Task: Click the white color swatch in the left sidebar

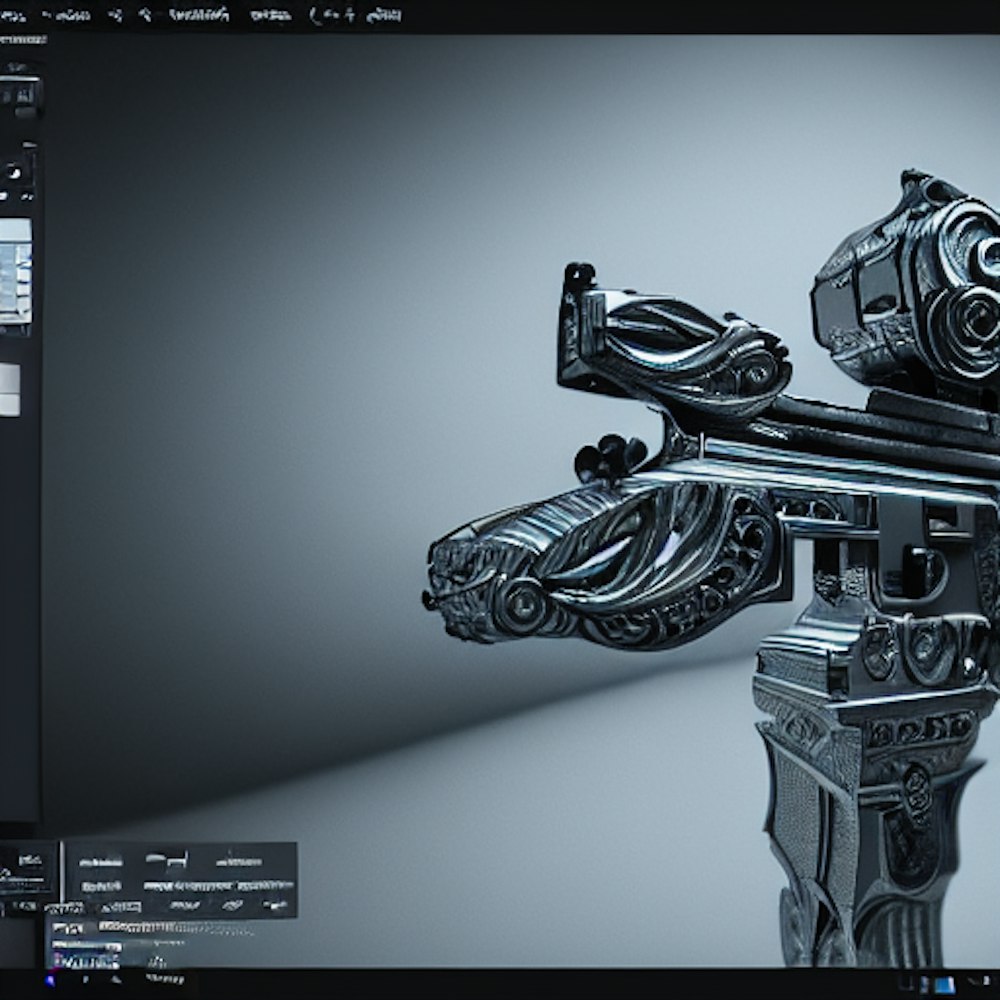Action: tap(9, 389)
